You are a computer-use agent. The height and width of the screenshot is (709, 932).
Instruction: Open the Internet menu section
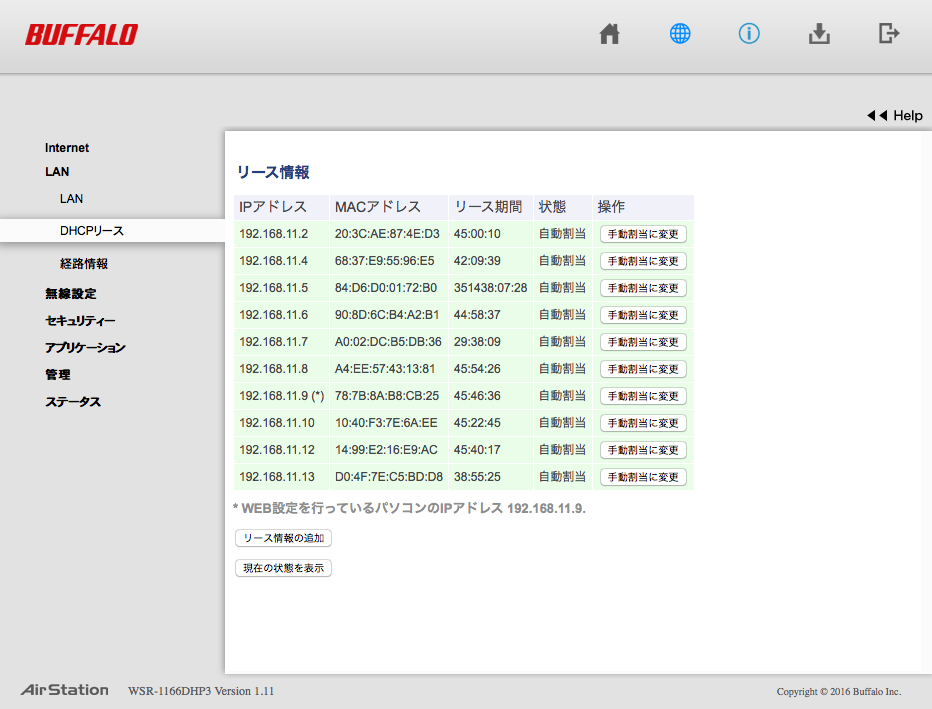[67, 147]
